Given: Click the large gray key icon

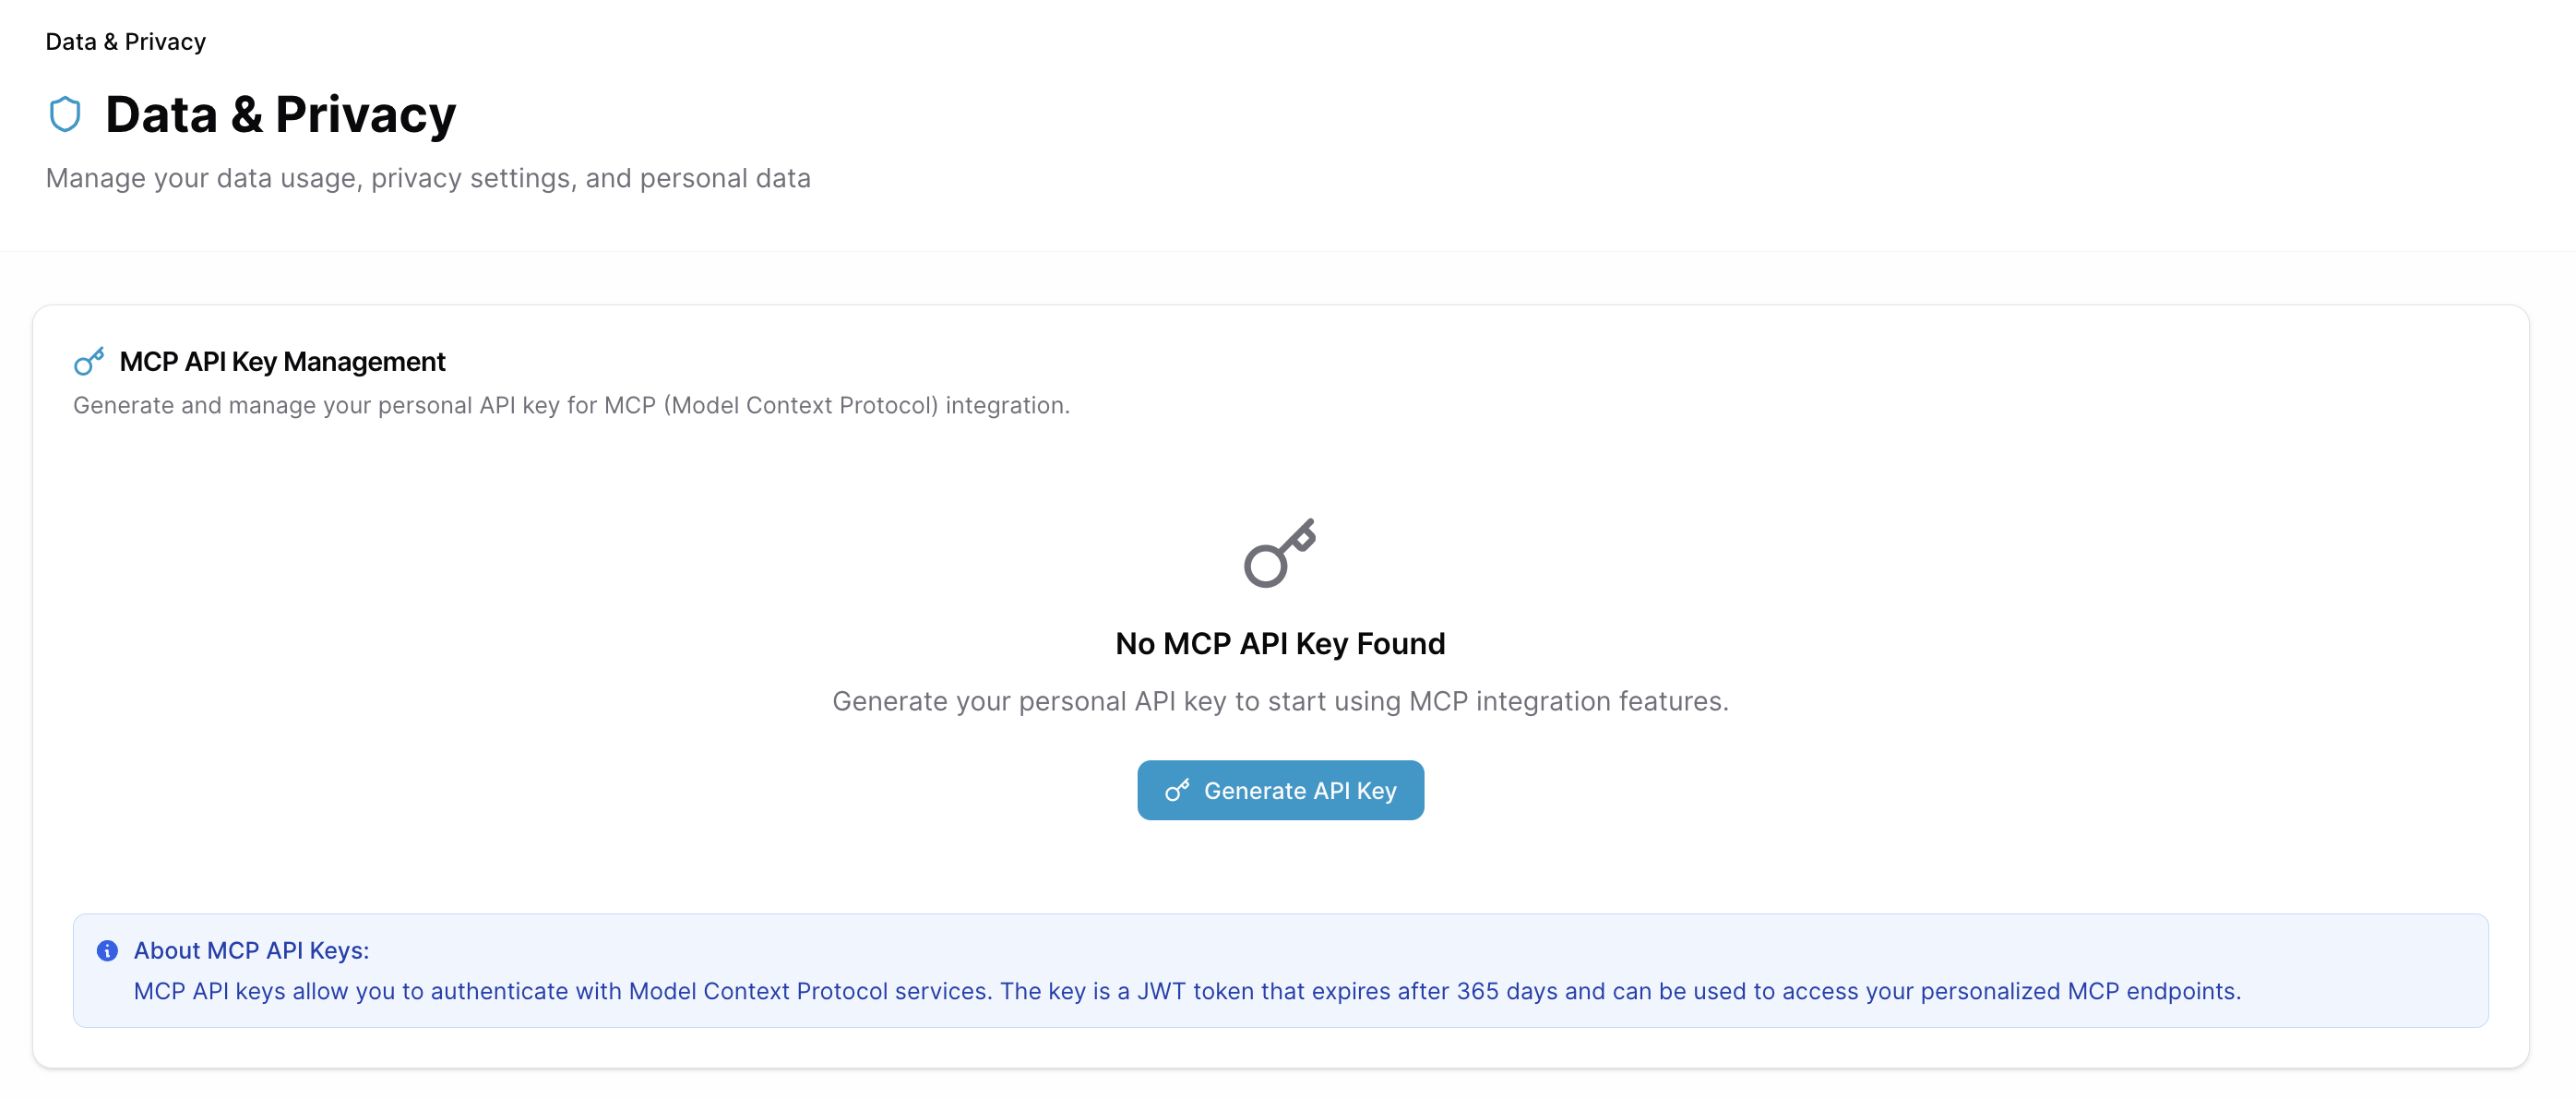Looking at the screenshot, I should point(1279,553).
